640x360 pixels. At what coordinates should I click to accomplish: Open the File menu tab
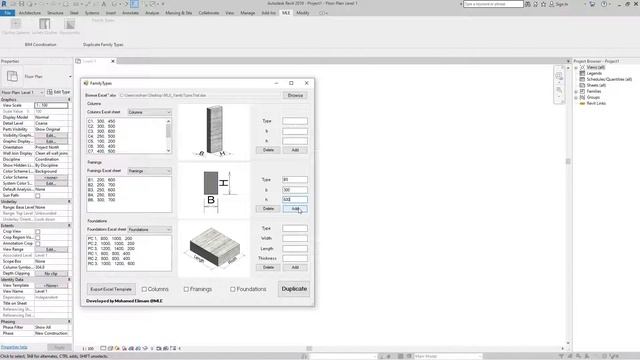(7, 13)
